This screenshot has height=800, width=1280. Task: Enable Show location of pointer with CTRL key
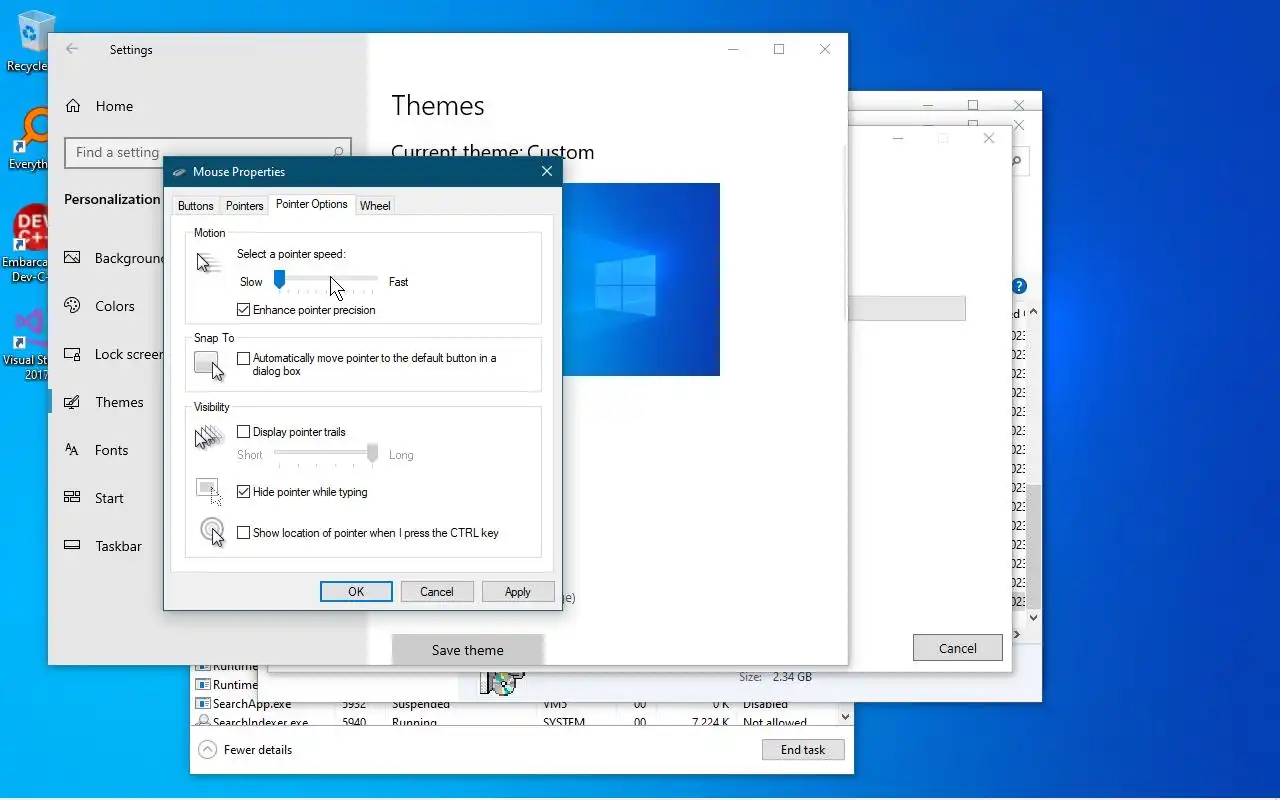click(243, 533)
